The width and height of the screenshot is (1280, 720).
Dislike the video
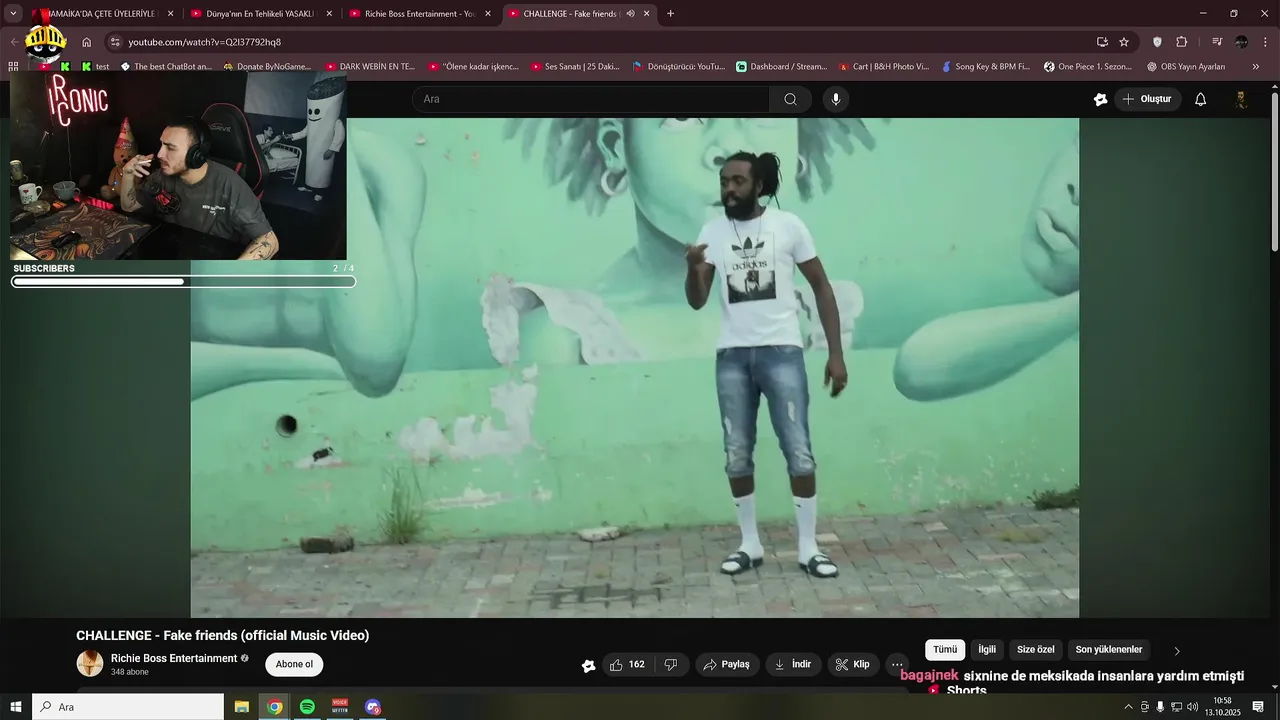(x=671, y=664)
